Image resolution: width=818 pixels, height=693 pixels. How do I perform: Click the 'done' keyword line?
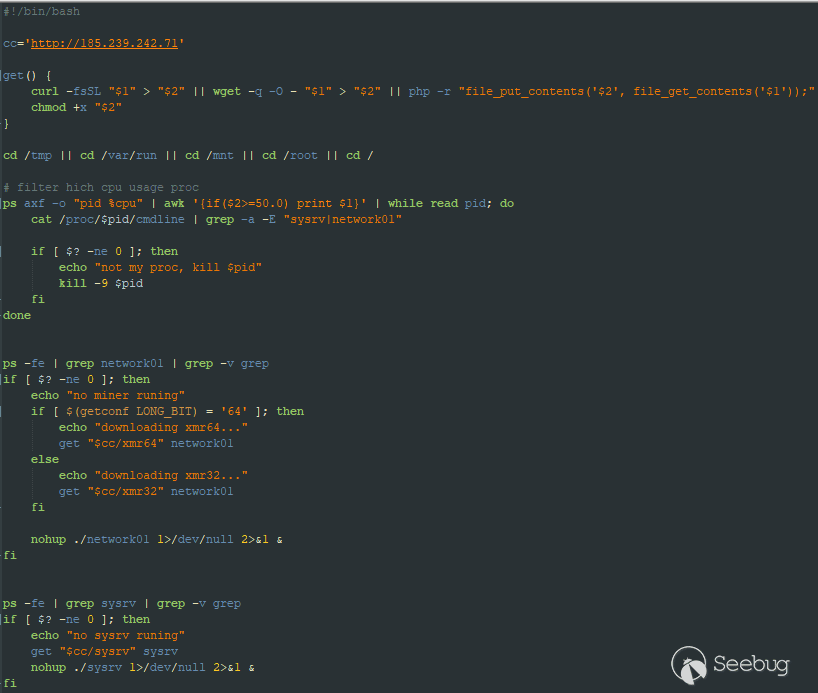coord(17,316)
